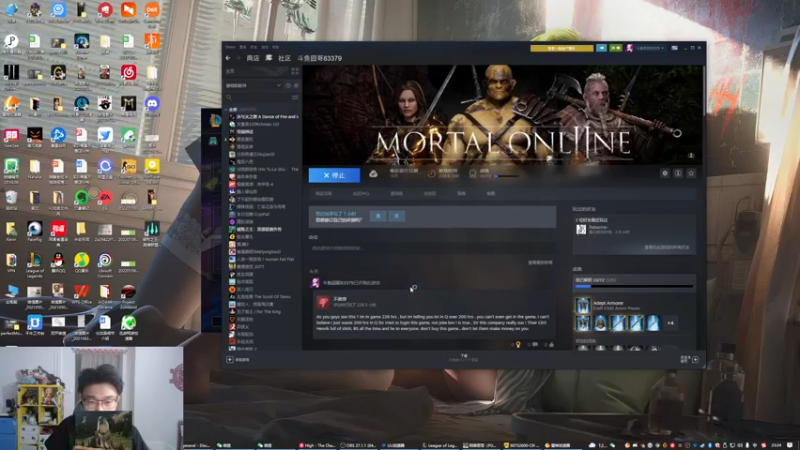Open Adept Armorer achievement icon
This screenshot has width=800, height=450.
[x=583, y=305]
